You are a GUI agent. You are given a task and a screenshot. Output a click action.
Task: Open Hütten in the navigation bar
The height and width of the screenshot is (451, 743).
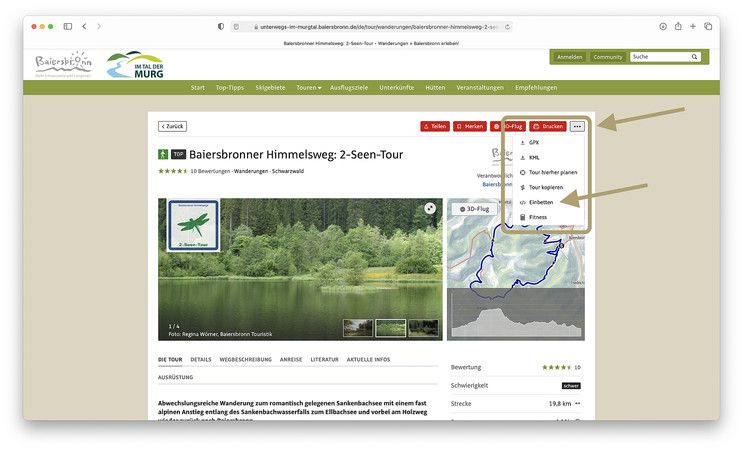tap(435, 88)
